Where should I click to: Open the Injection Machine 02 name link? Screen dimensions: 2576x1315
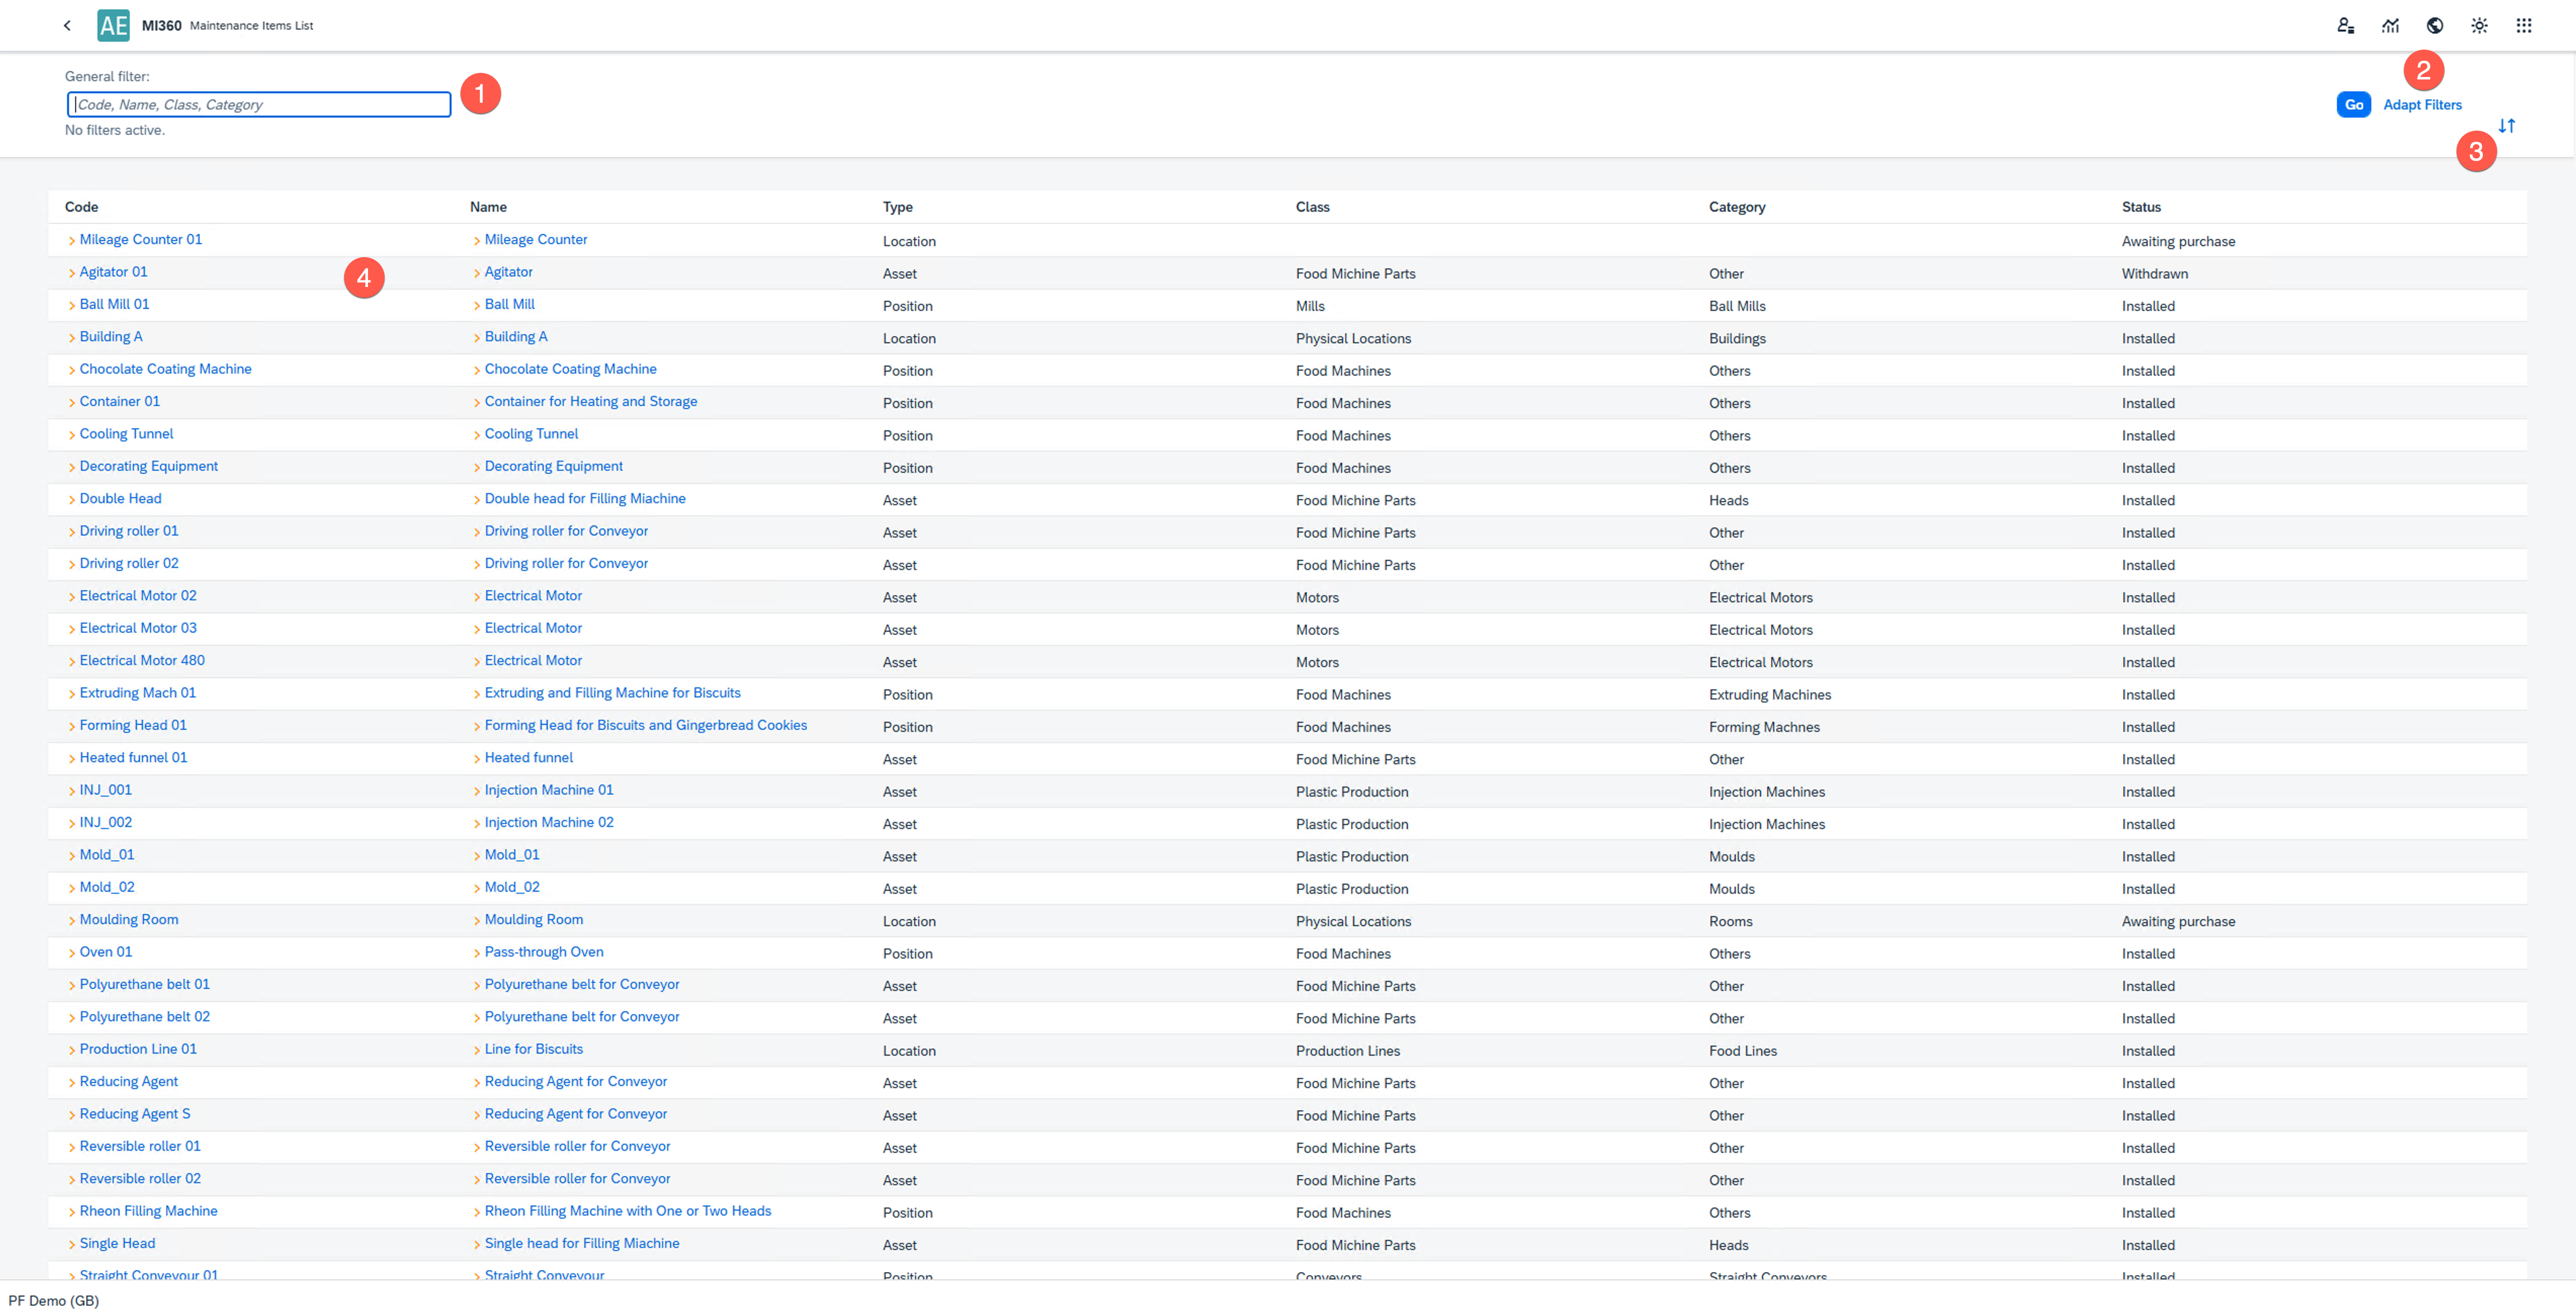pyautogui.click(x=549, y=822)
